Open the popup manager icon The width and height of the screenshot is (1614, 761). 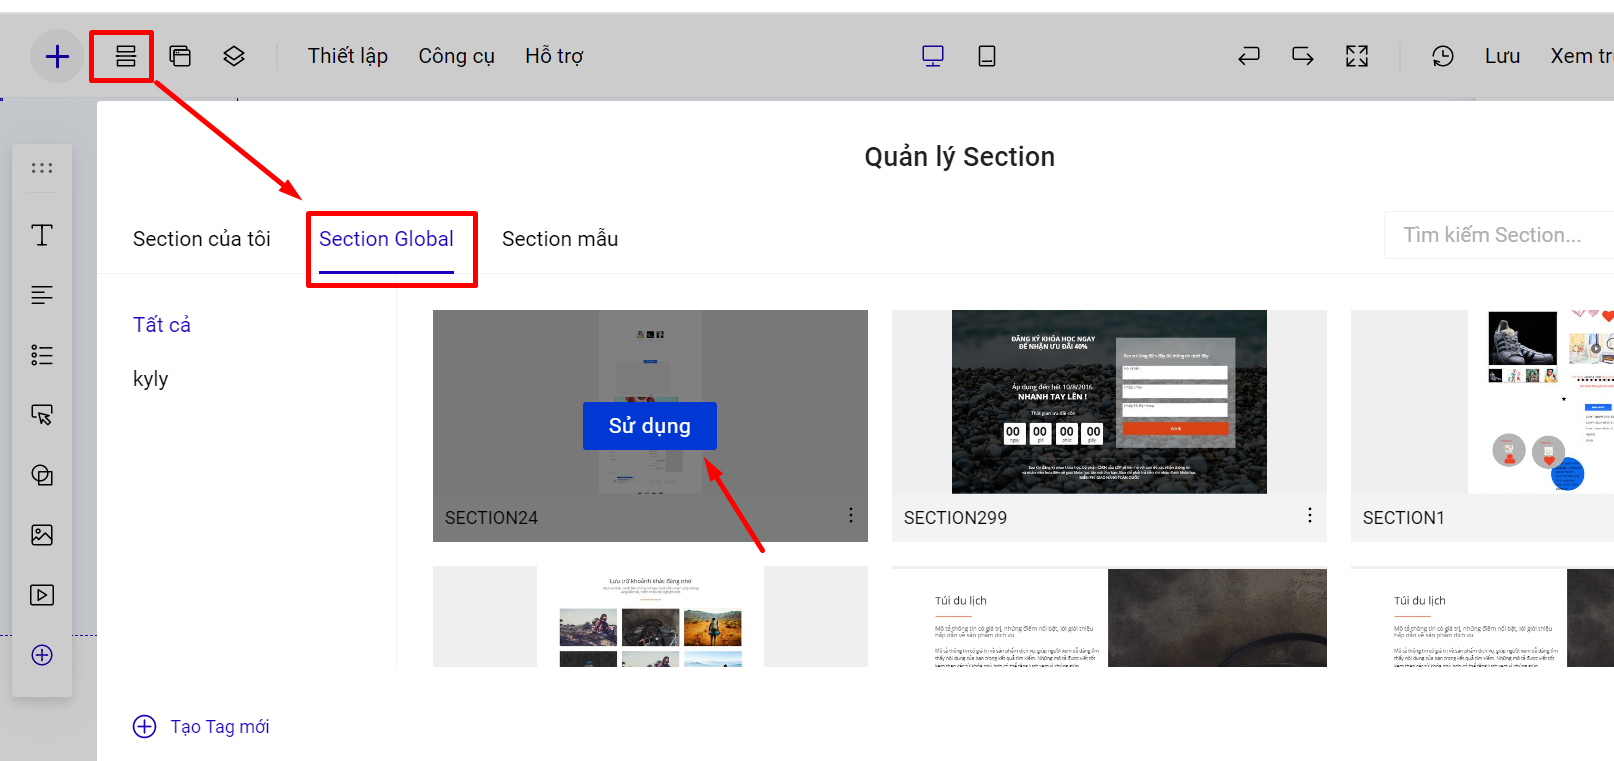click(x=180, y=57)
